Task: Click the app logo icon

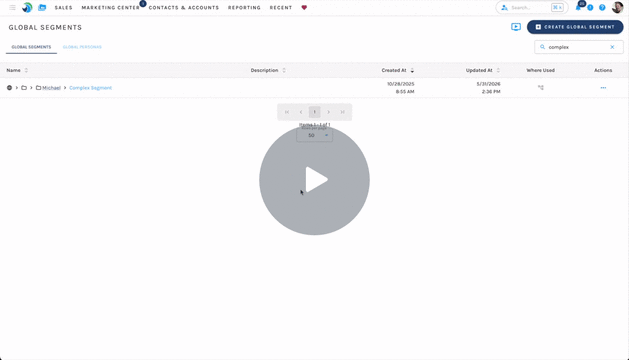Action: (27, 7)
